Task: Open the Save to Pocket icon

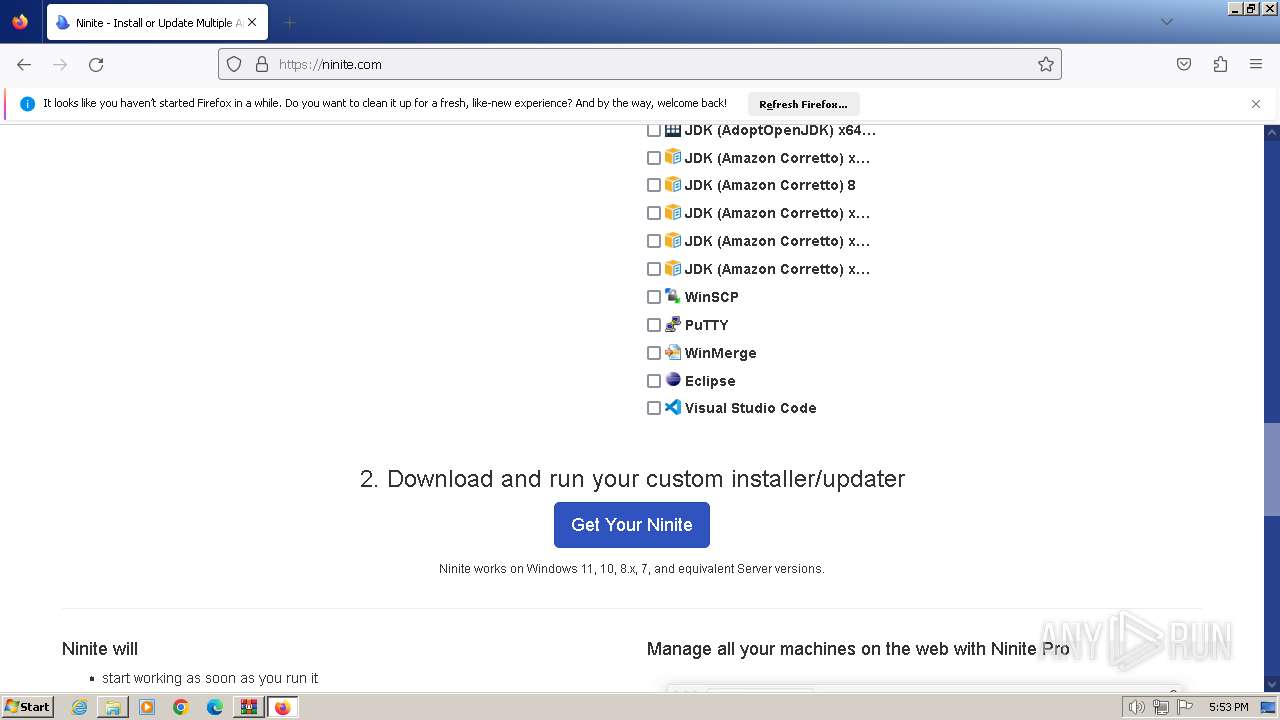Action: pyautogui.click(x=1184, y=64)
